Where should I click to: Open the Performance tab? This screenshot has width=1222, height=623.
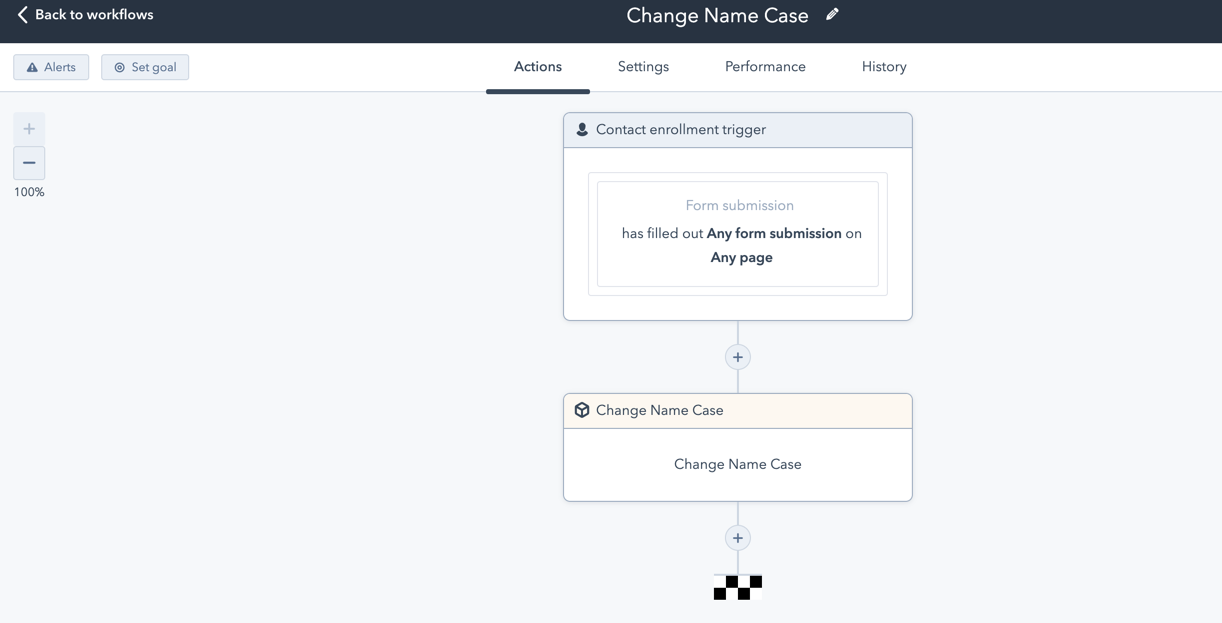point(765,67)
